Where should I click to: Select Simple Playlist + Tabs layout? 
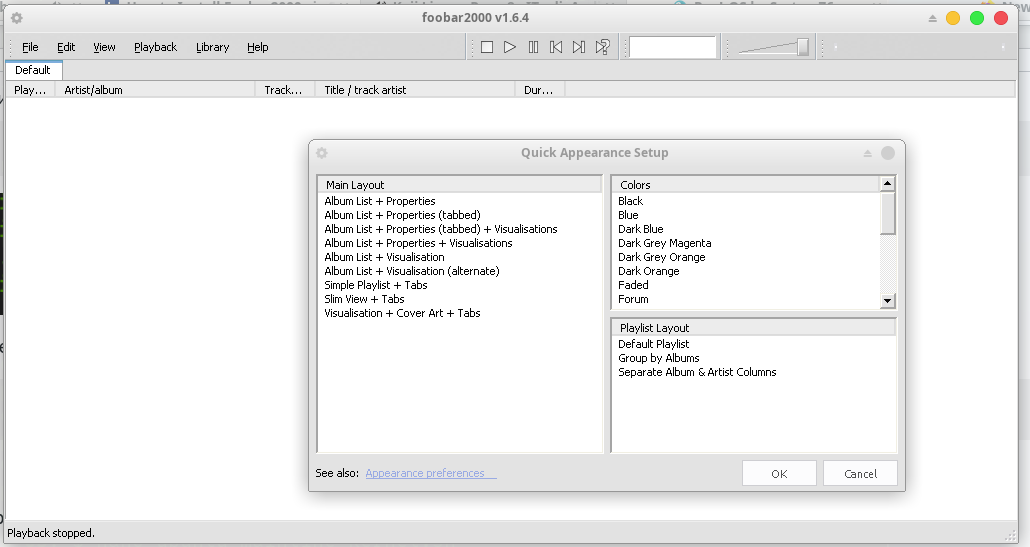coord(376,285)
